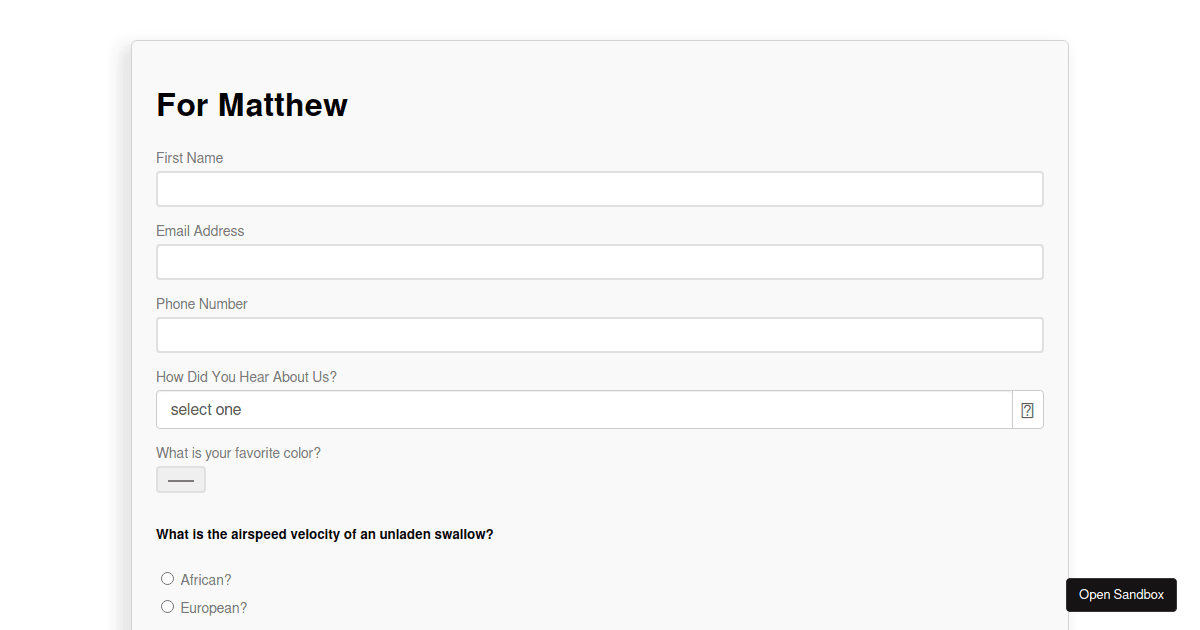Focus the Email Address input box

point(600,261)
